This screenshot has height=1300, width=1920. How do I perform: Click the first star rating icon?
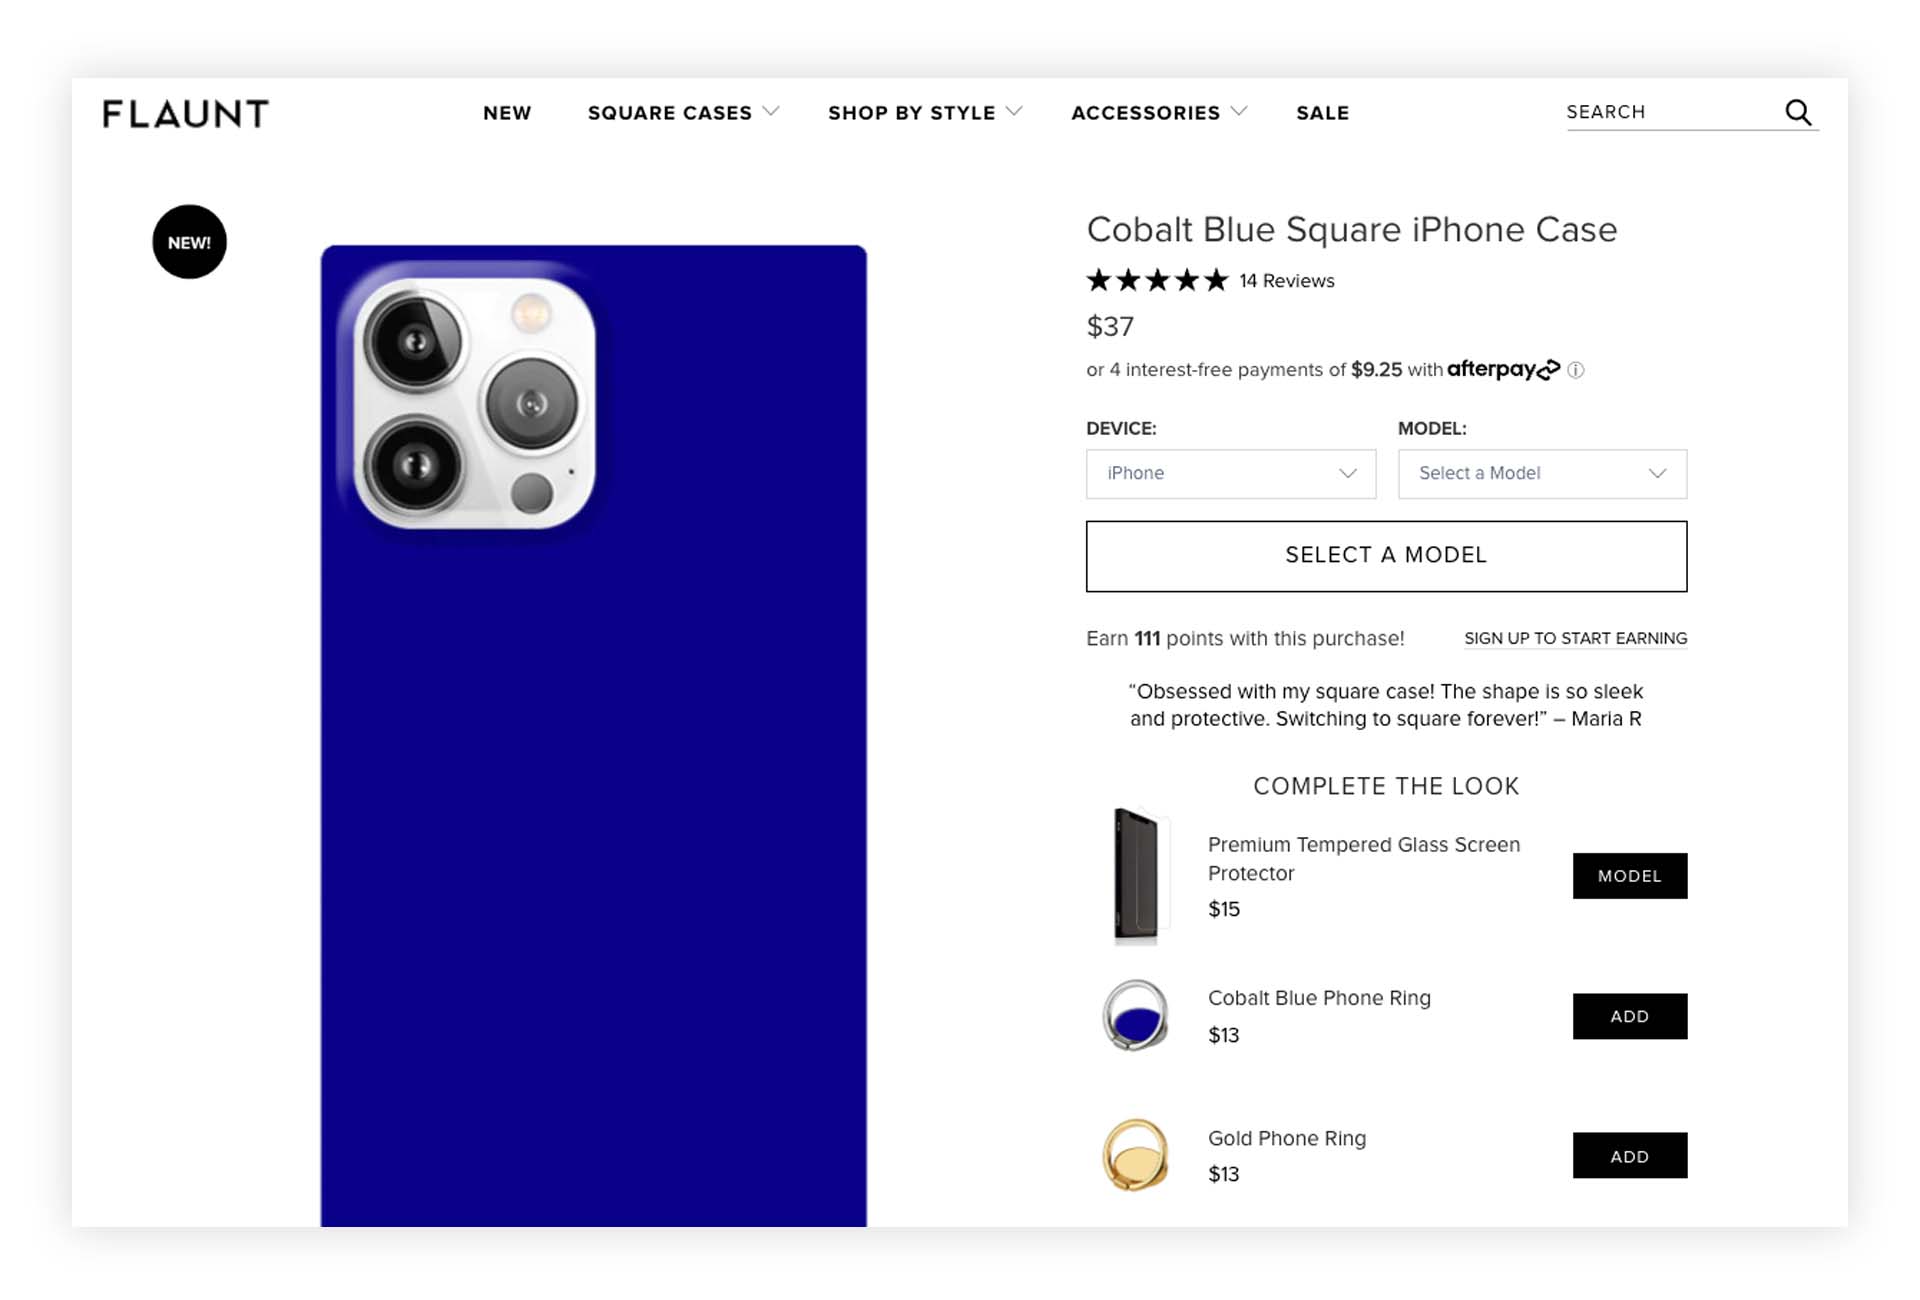pyautogui.click(x=1099, y=280)
